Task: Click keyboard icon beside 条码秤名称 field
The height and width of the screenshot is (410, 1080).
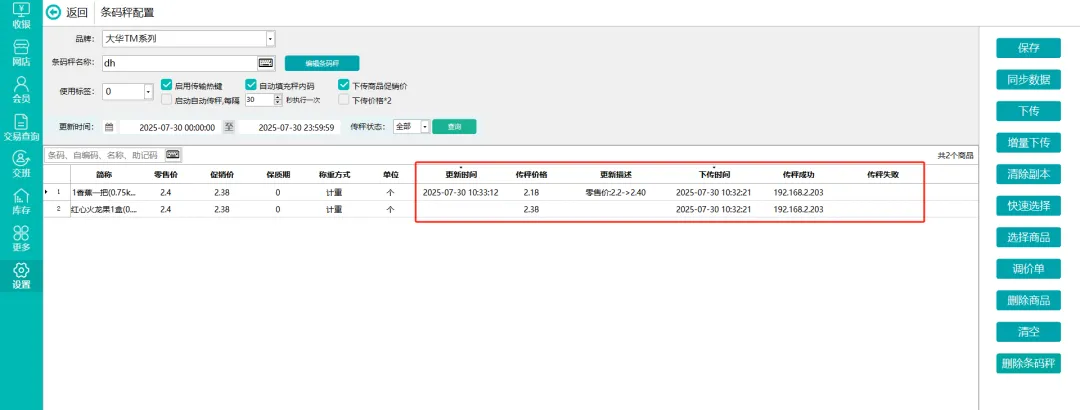Action: [265, 62]
